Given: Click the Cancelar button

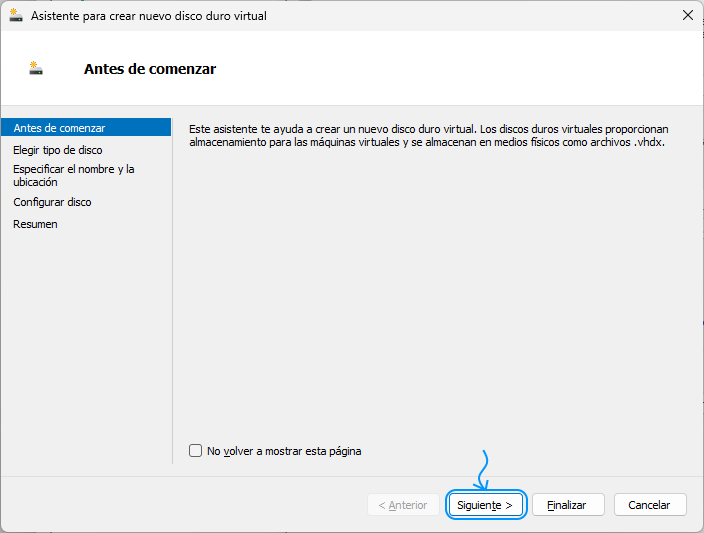Looking at the screenshot, I should (650, 505).
